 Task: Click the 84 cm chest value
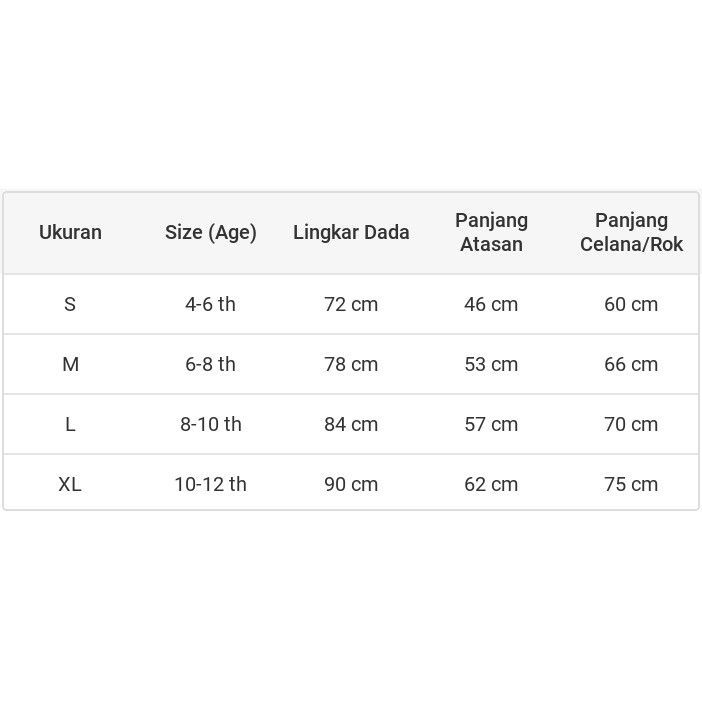tap(351, 424)
